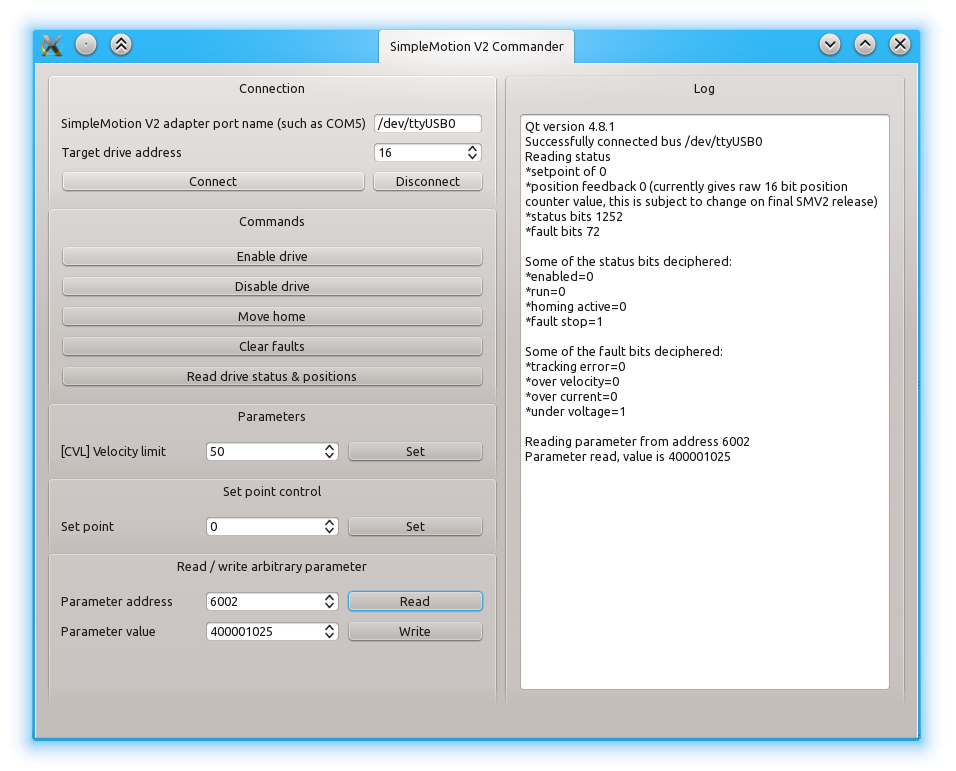Click log line '*fault bits 72'

562,232
